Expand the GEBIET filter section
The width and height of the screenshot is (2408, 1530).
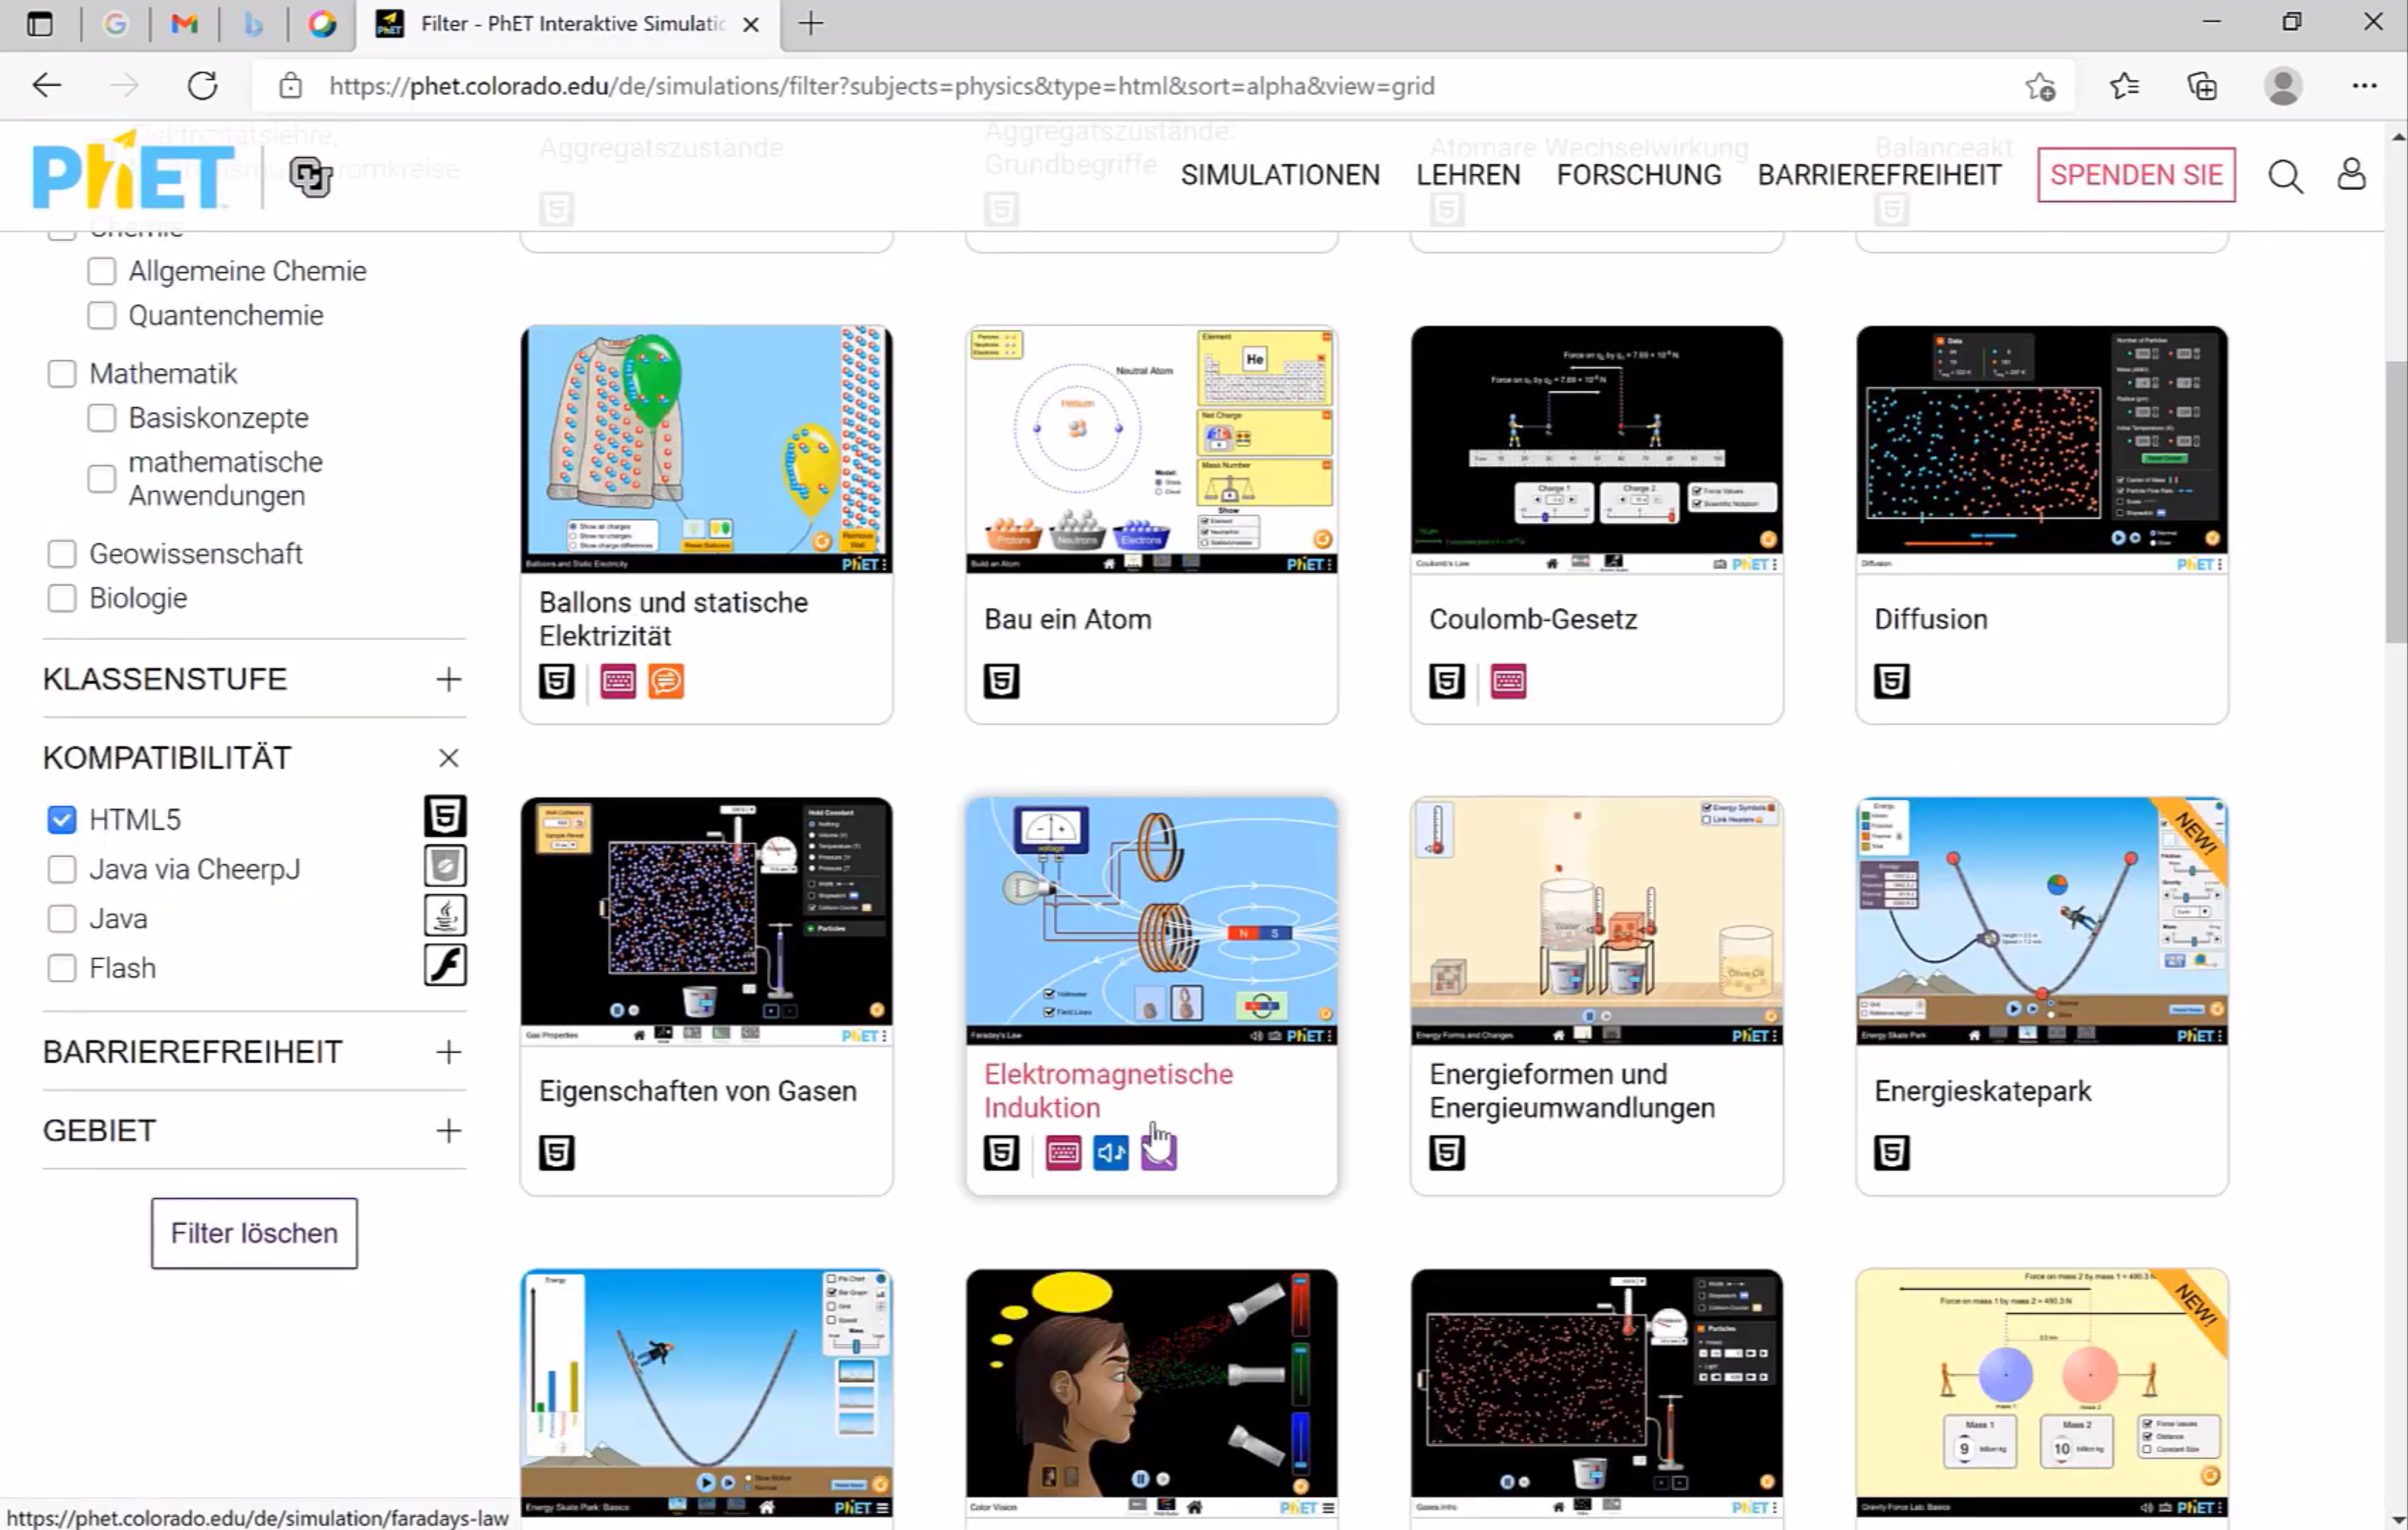(448, 1131)
